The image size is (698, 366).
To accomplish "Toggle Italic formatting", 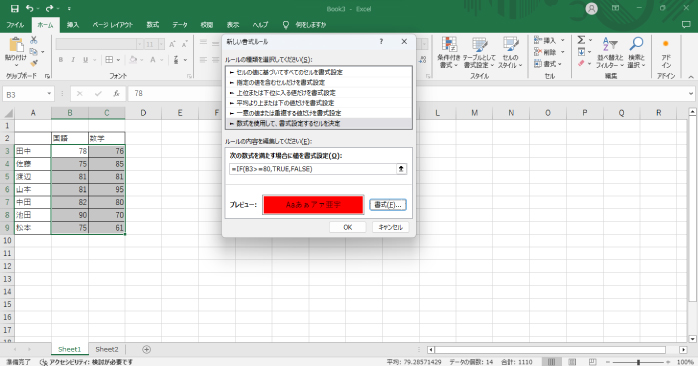I will click(x=73, y=60).
